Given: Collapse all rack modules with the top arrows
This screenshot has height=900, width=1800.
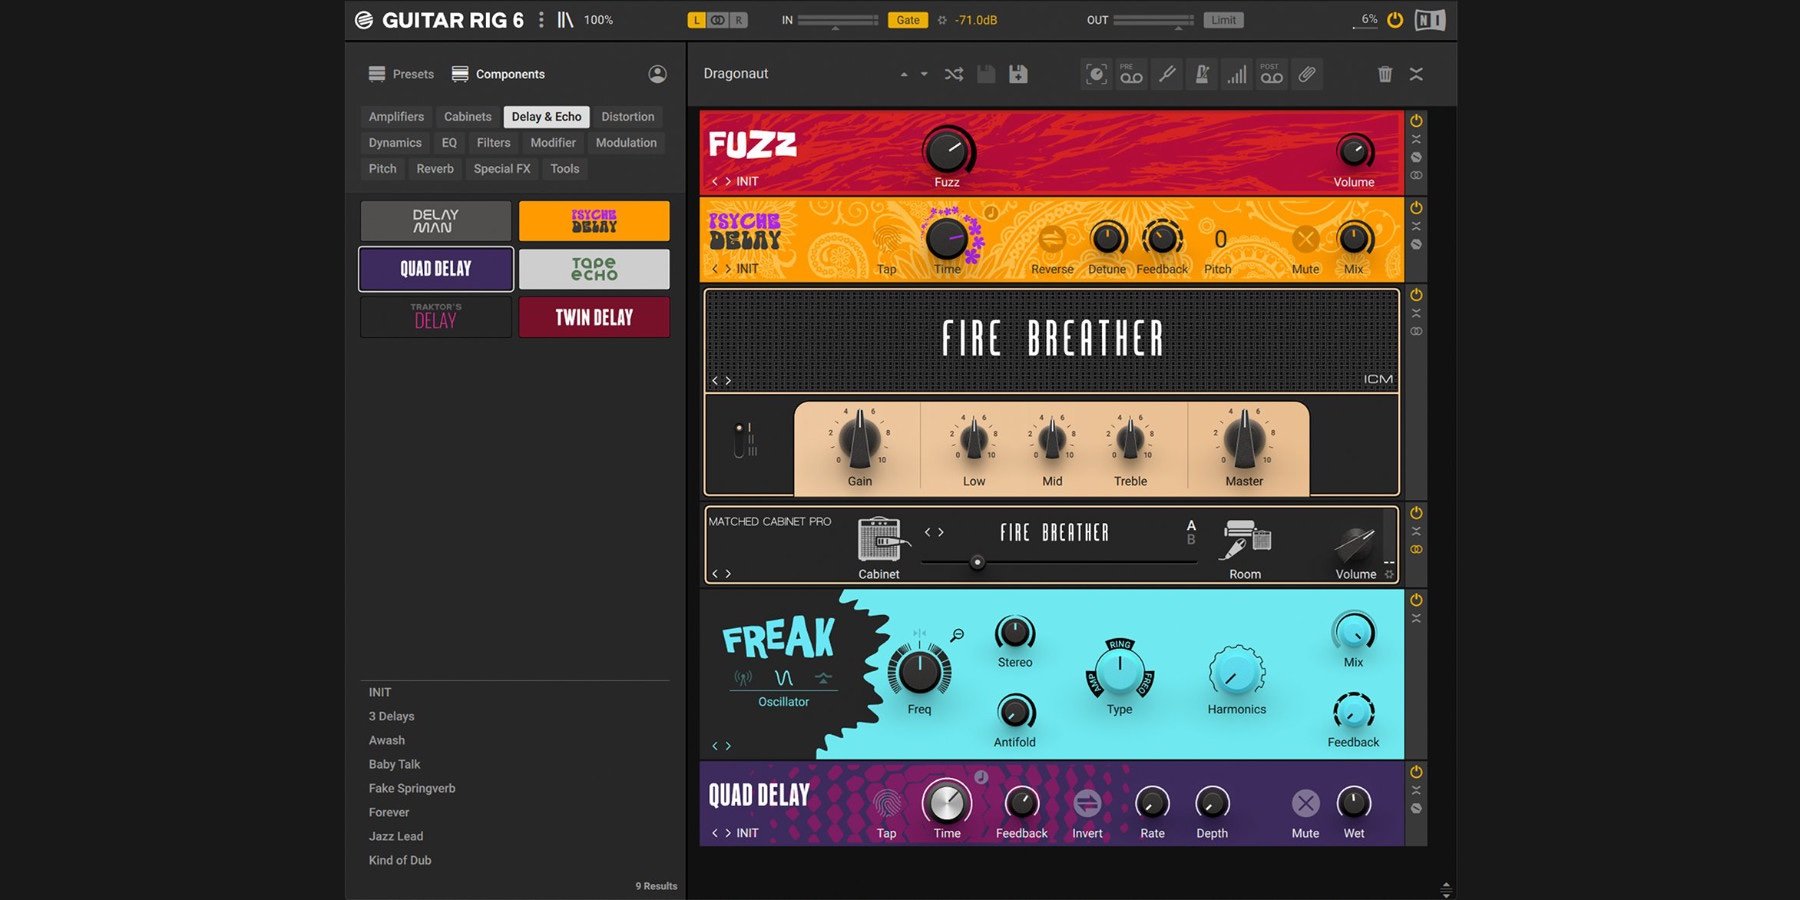Looking at the screenshot, I should pyautogui.click(x=1416, y=74).
